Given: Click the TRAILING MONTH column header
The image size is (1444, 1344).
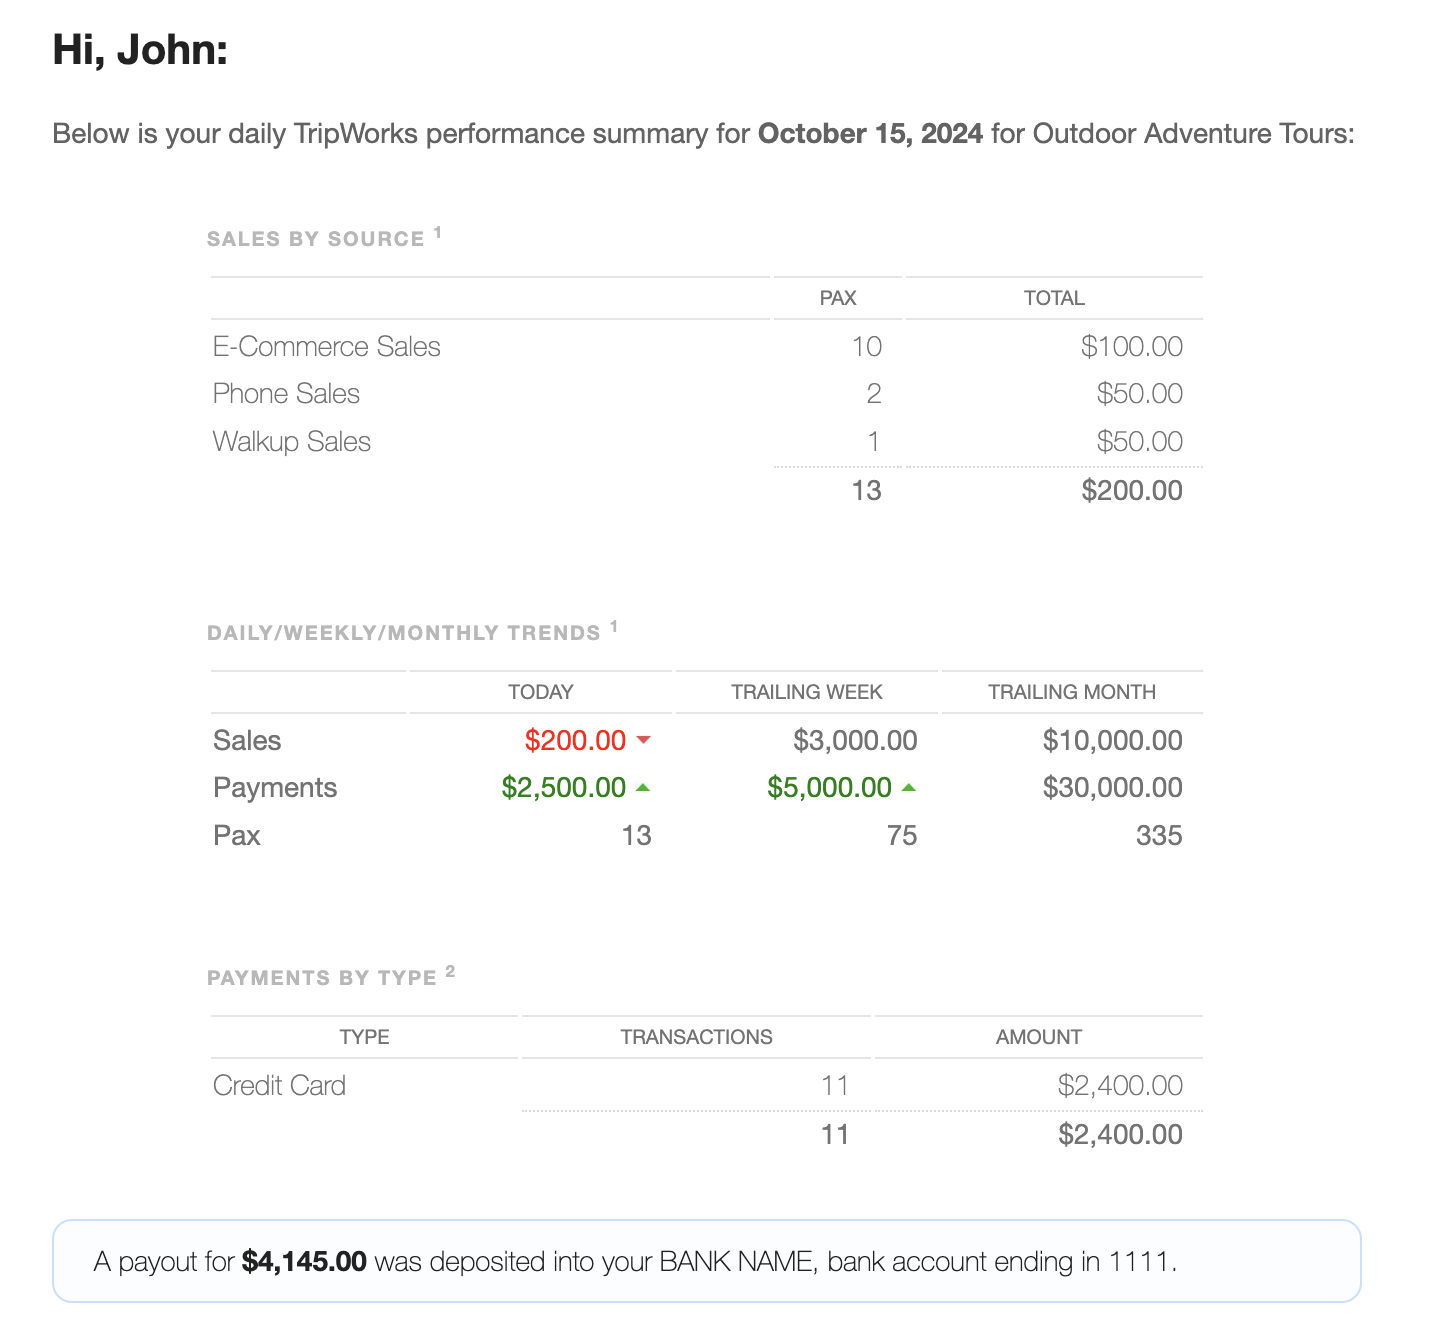Looking at the screenshot, I should coord(1072,692).
